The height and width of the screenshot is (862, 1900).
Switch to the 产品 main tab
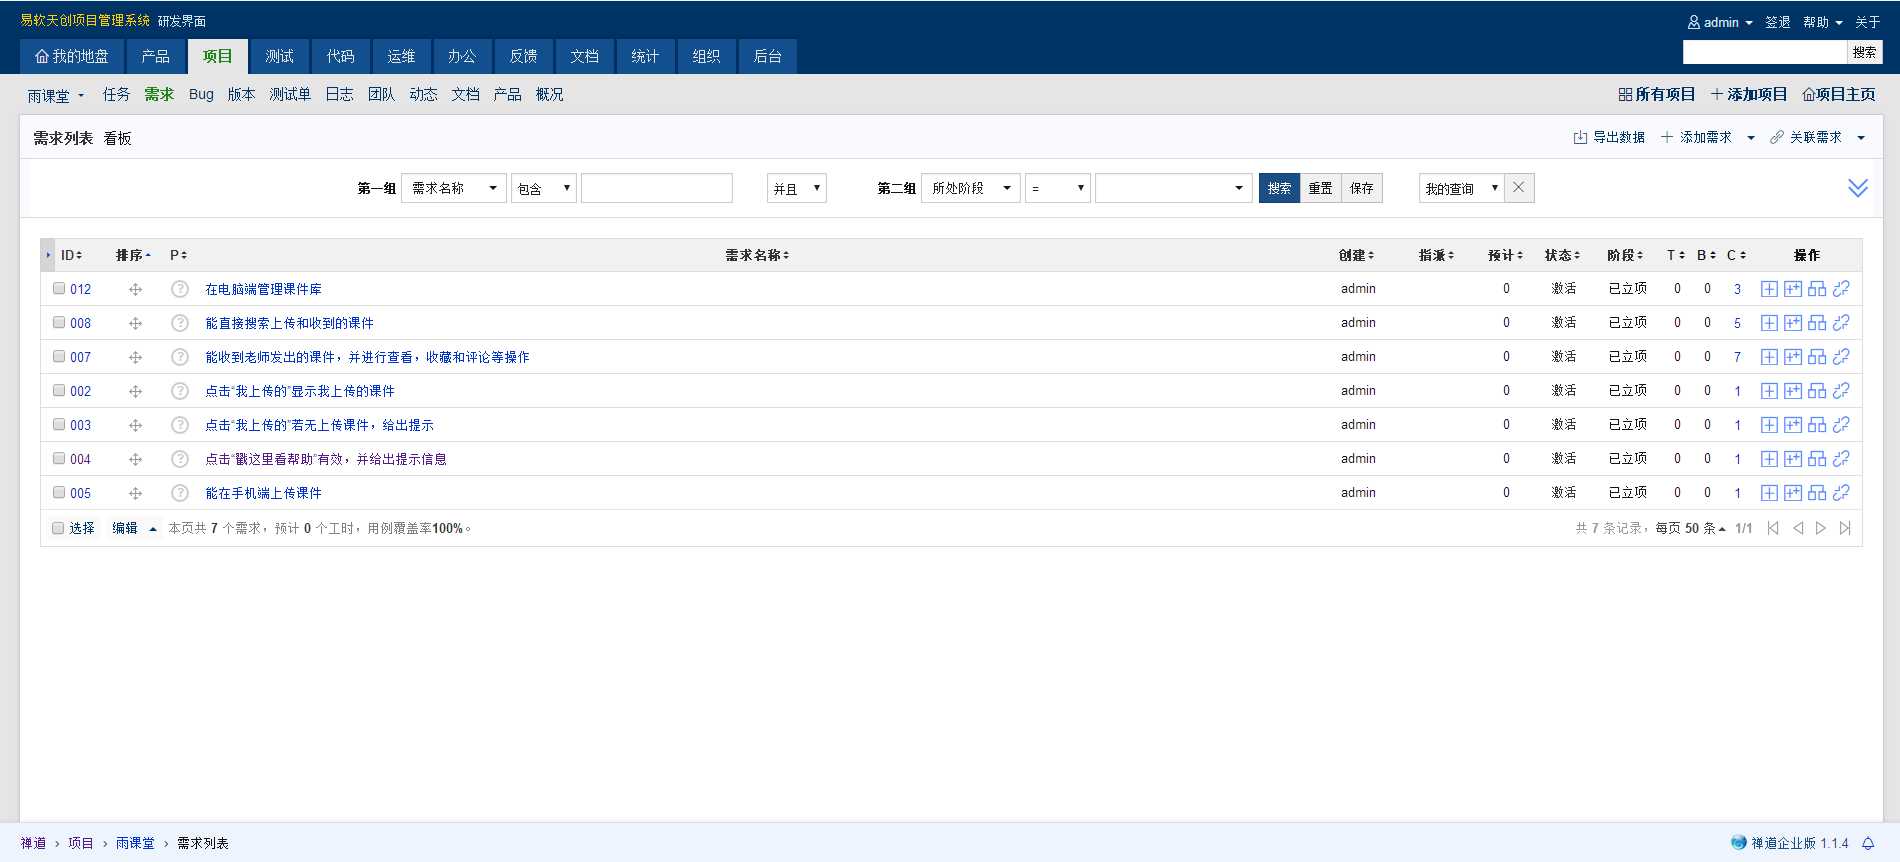click(x=155, y=56)
